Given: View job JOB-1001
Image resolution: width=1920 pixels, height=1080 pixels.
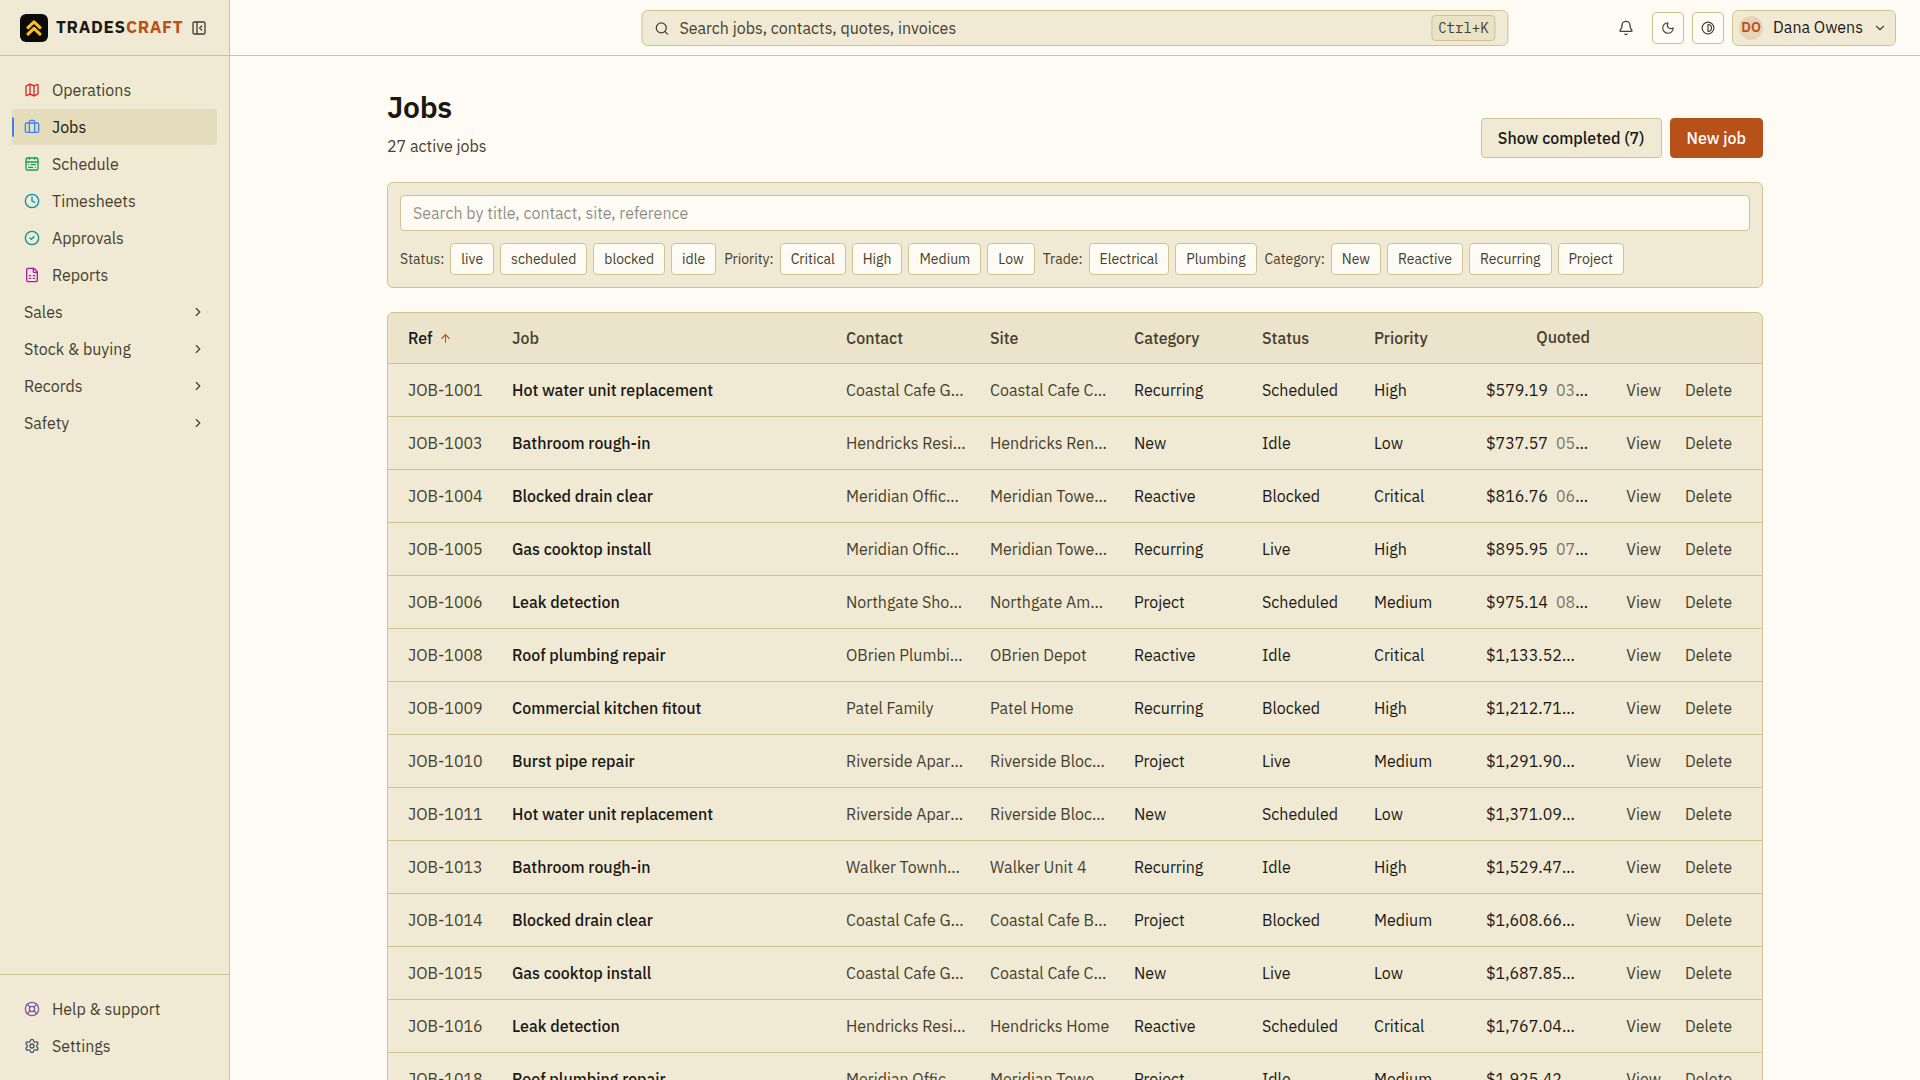Looking at the screenshot, I should (x=1643, y=390).
